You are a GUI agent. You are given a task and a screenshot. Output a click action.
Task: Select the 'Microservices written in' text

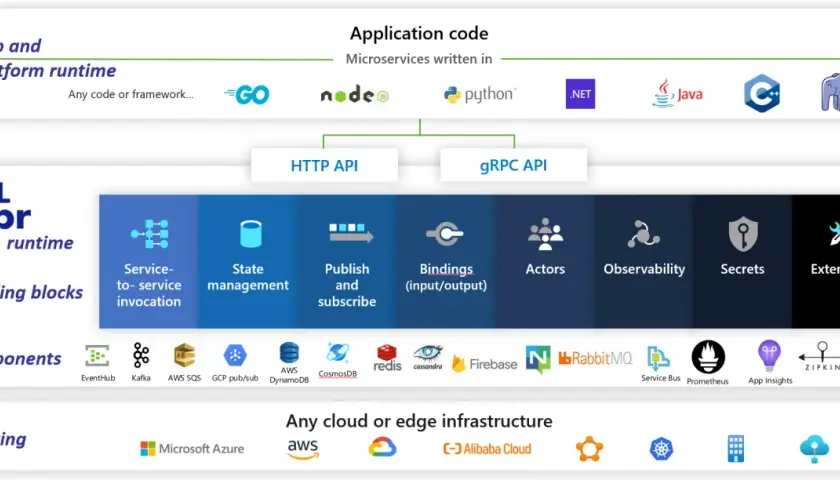[419, 59]
